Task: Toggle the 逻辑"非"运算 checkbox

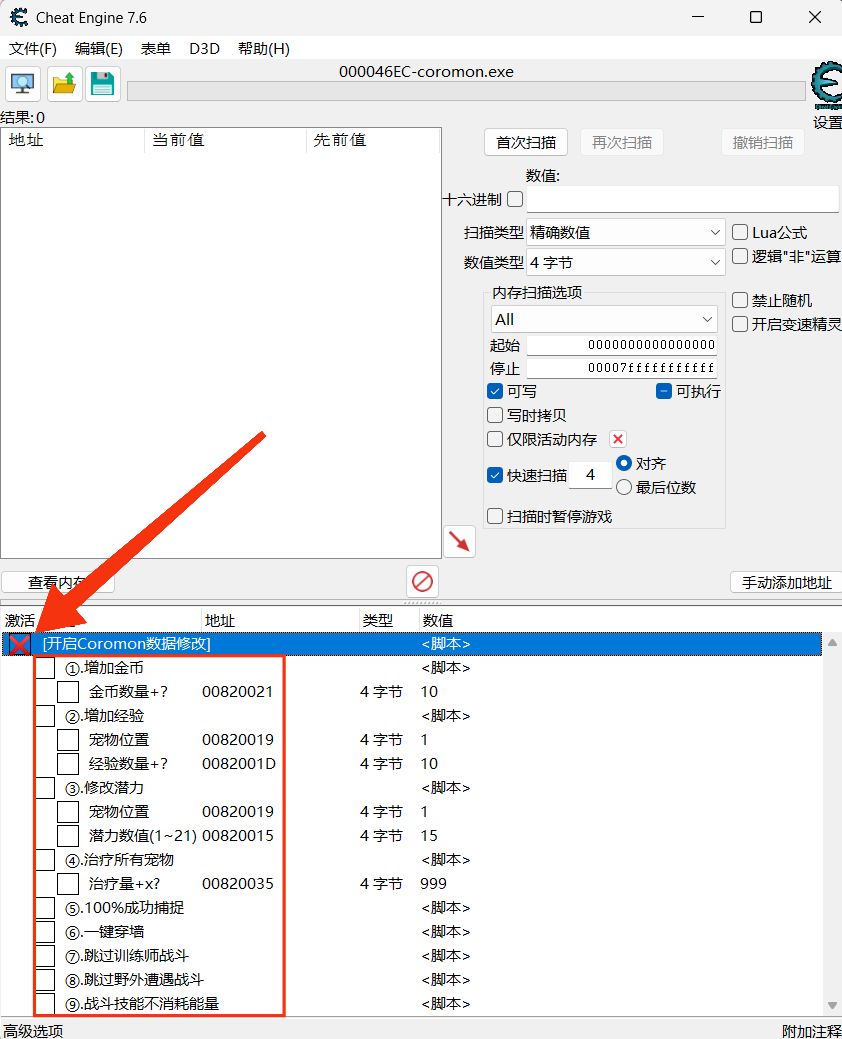Action: pyautogui.click(x=740, y=256)
